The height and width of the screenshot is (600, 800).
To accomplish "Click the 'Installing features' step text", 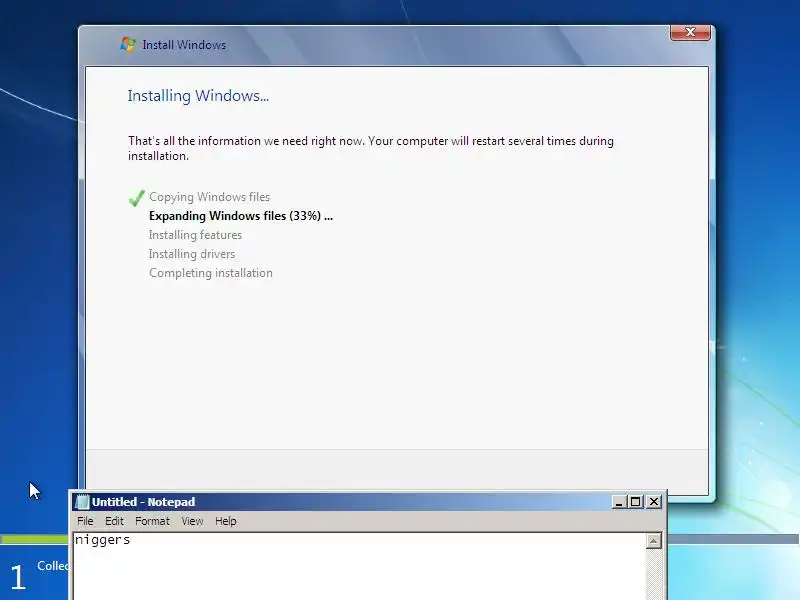I will click(x=195, y=235).
